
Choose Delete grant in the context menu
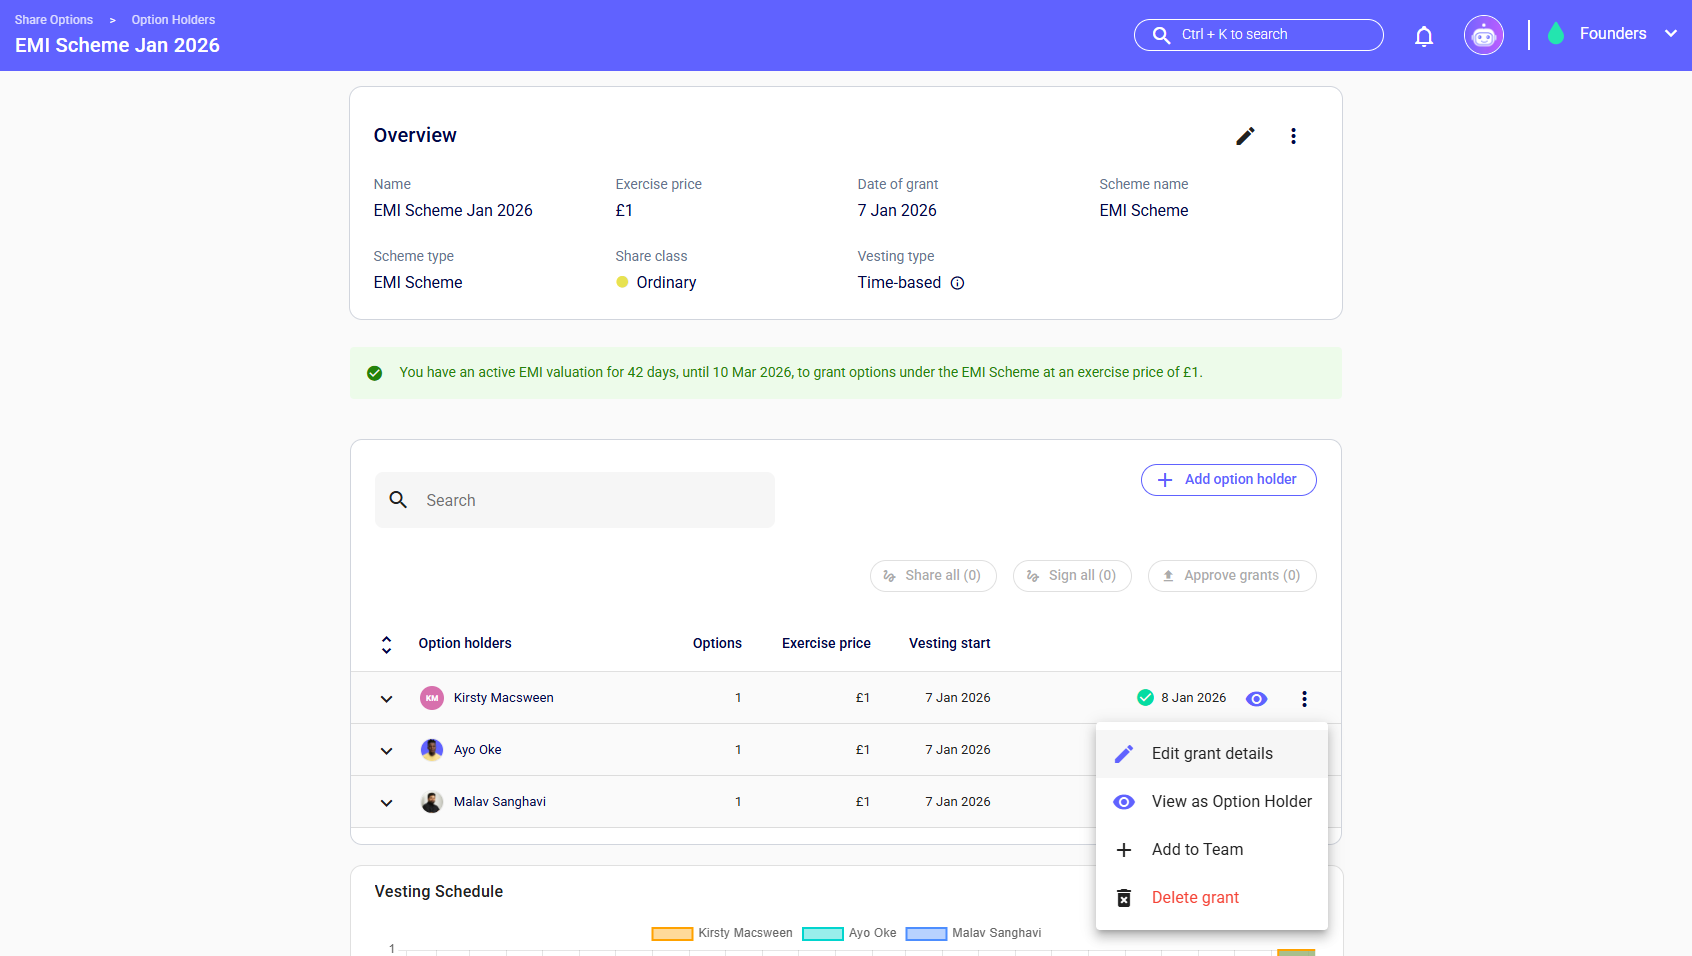click(1195, 898)
